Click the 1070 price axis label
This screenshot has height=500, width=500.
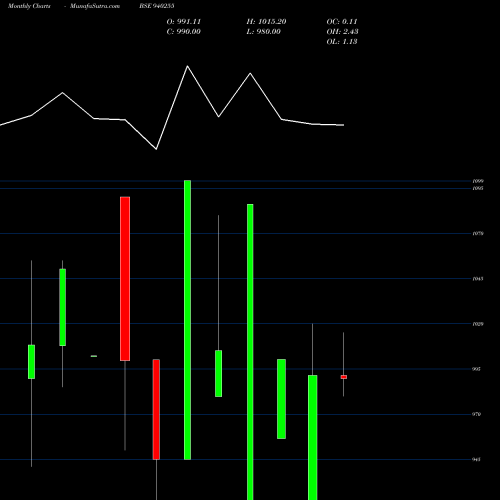[478, 233]
